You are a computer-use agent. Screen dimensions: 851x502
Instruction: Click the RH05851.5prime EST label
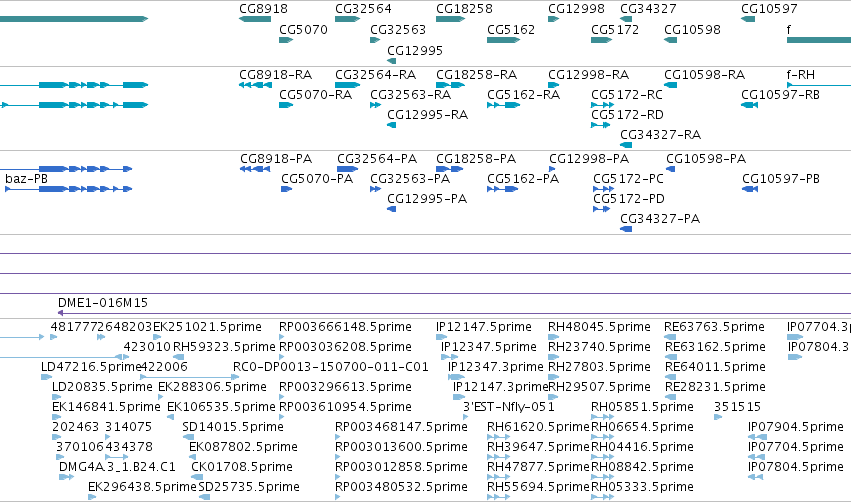[642, 406]
